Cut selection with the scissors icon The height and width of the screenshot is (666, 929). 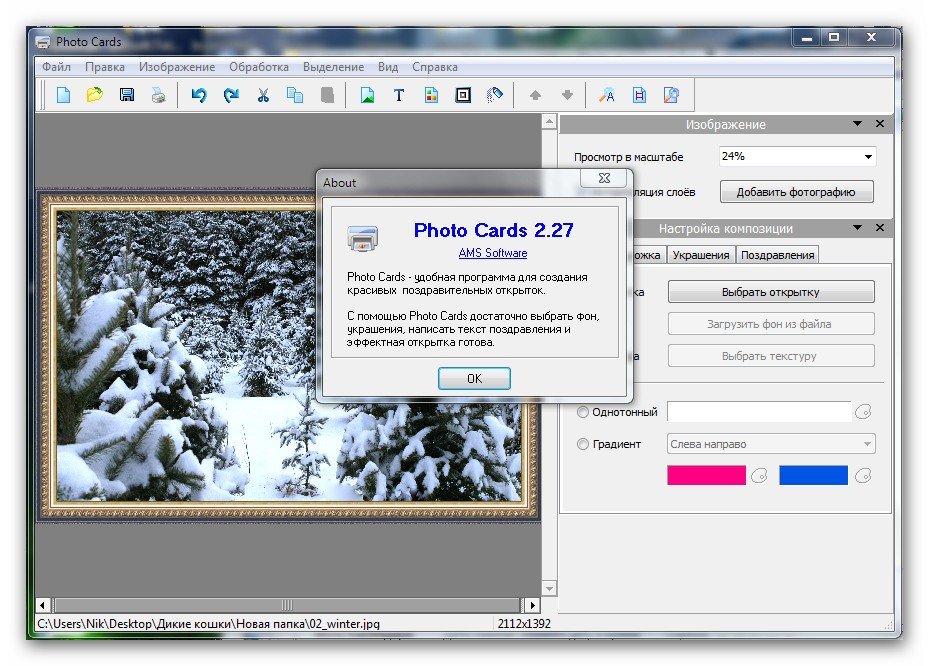(x=263, y=96)
